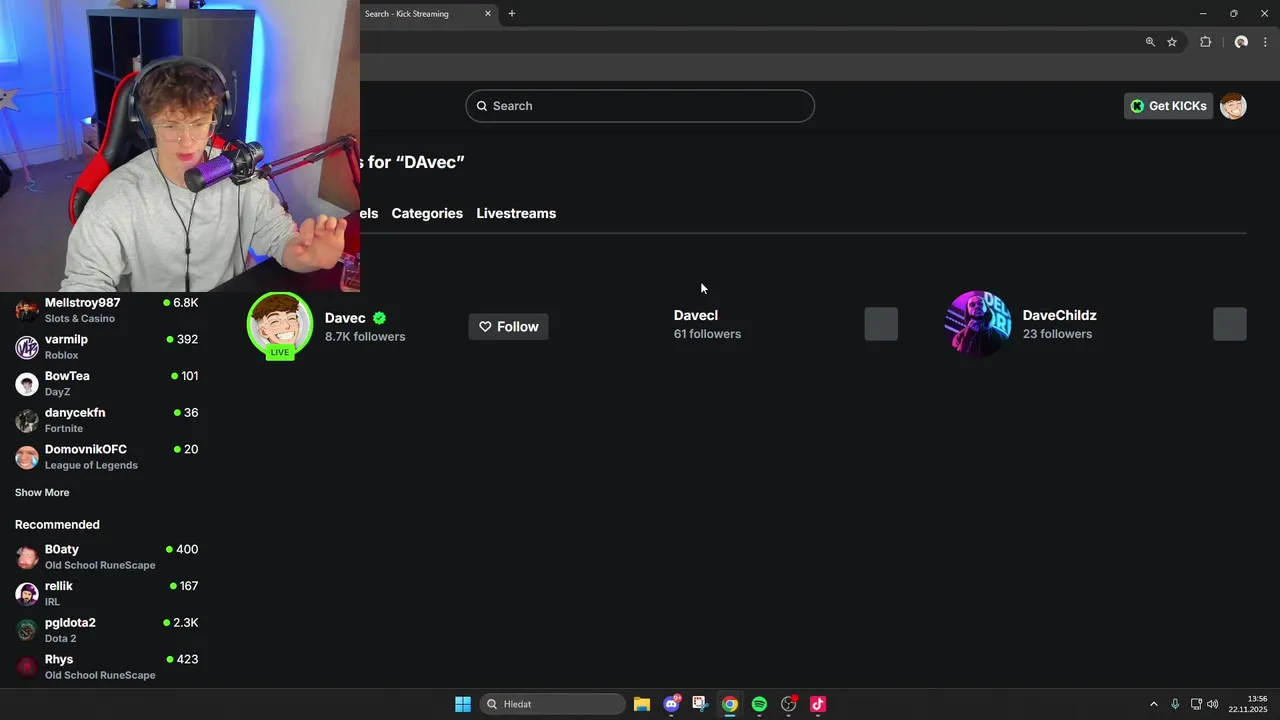Open recommended channel rellik

pos(107,593)
